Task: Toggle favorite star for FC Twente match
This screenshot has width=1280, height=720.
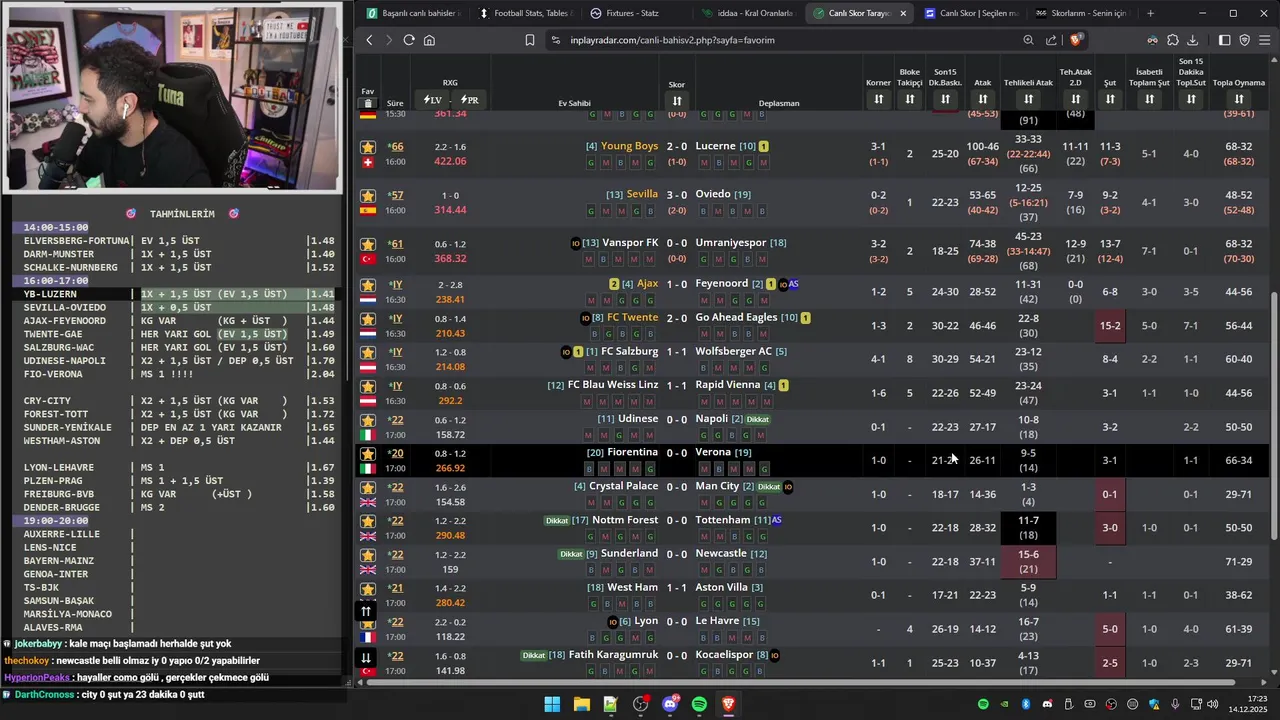Action: 368,319
